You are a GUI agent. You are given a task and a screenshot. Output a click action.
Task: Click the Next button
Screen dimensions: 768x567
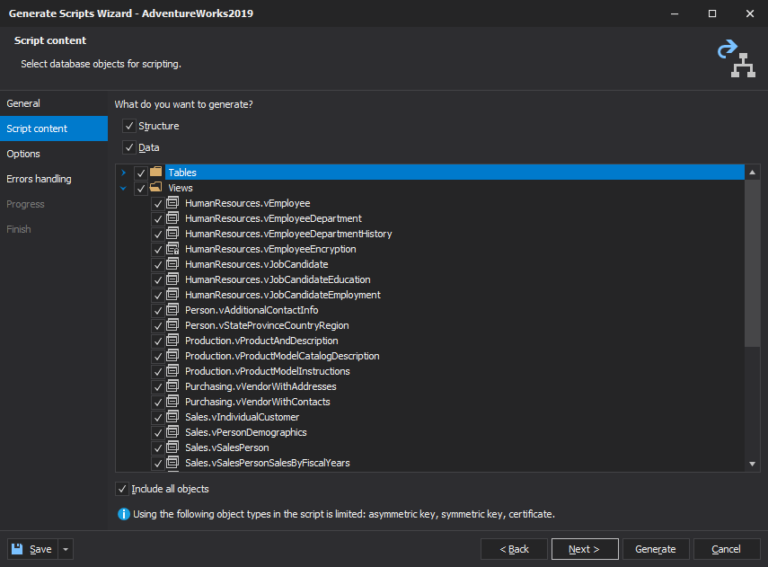[583, 549]
